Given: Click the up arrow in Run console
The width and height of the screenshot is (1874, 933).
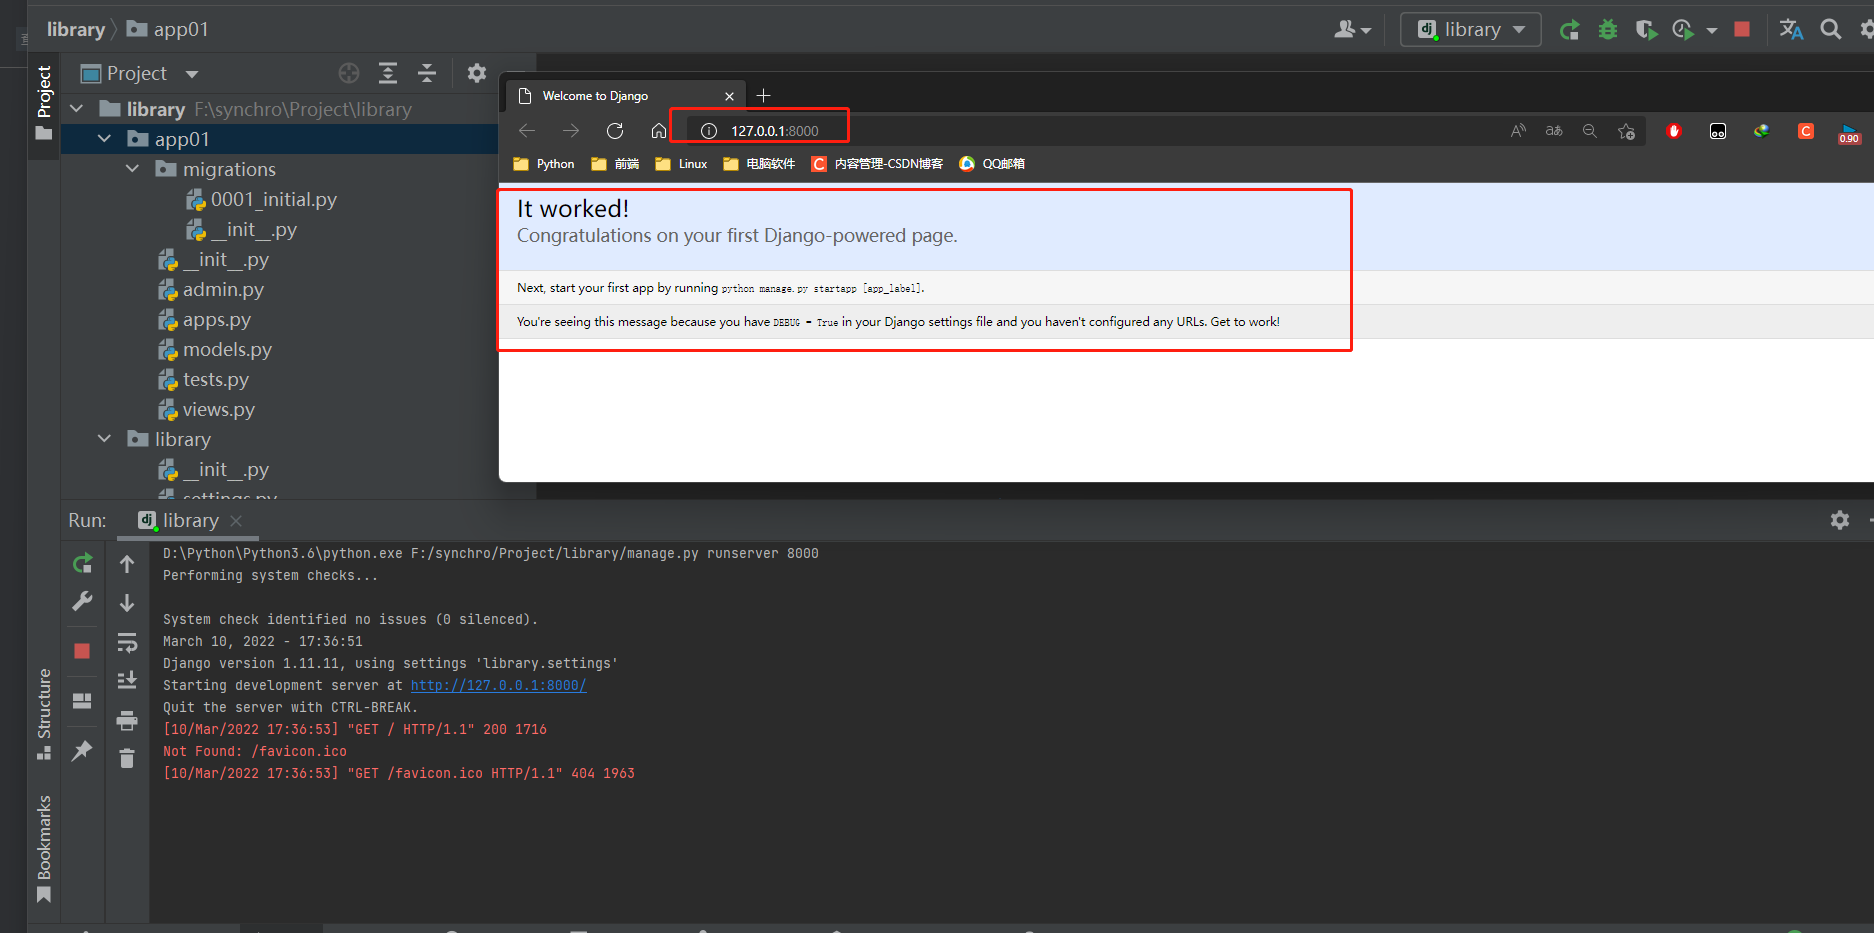Looking at the screenshot, I should click(127, 564).
